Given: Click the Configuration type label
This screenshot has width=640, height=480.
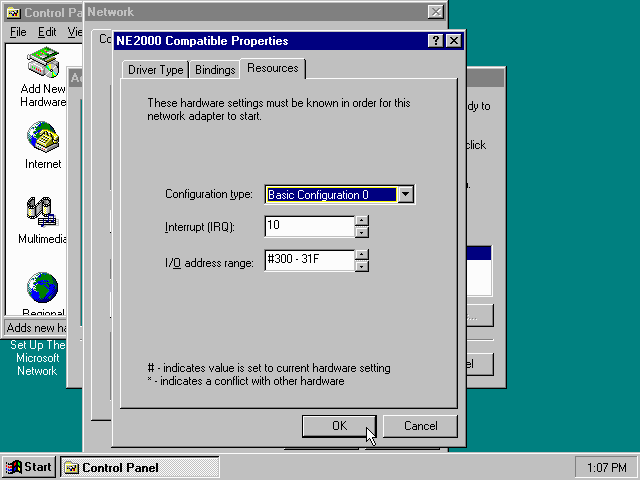Looking at the screenshot, I should pos(209,194).
